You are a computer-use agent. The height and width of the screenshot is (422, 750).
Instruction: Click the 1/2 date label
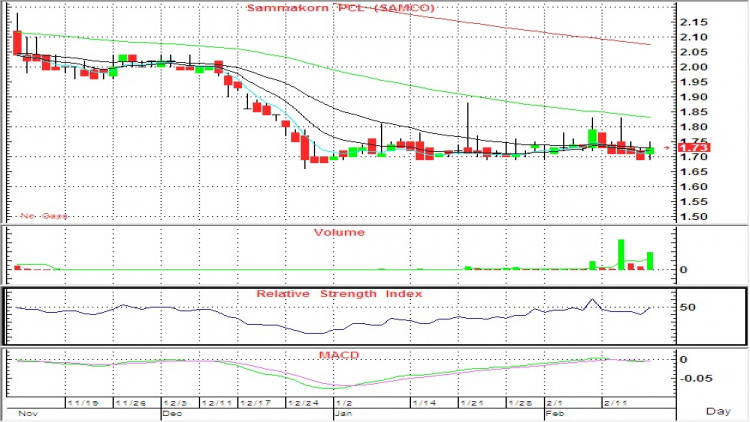tap(344, 403)
